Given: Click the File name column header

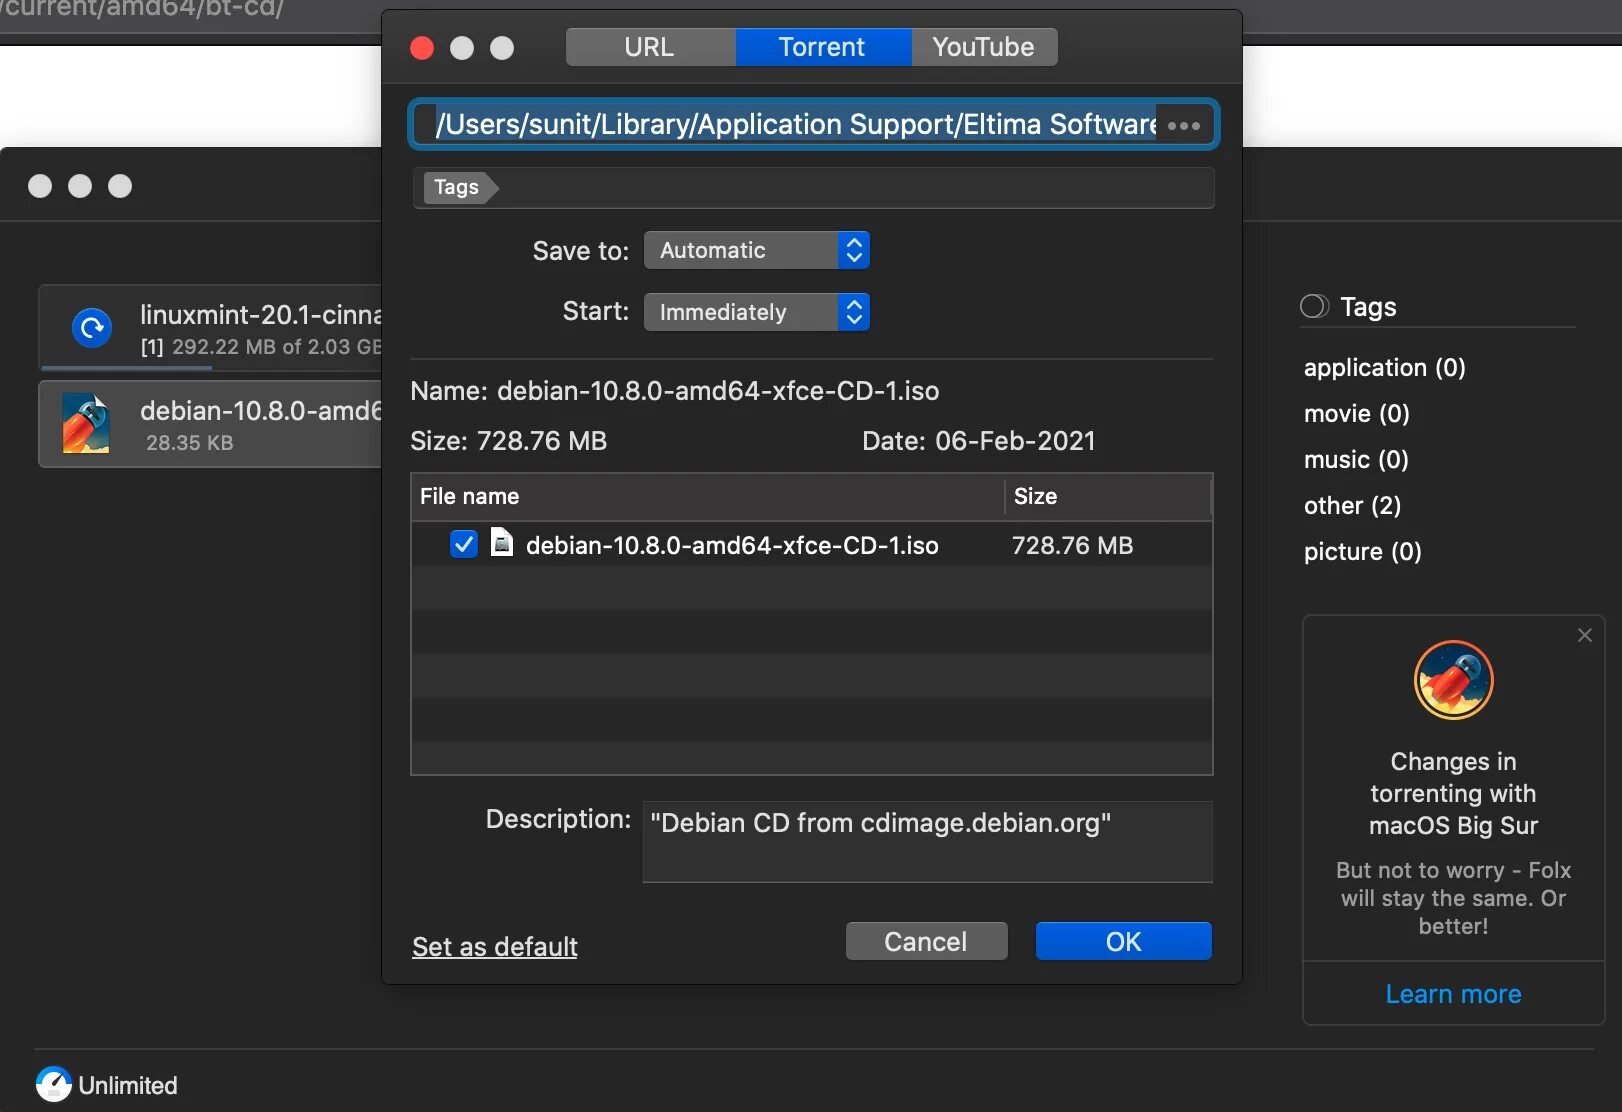Looking at the screenshot, I should (x=707, y=496).
